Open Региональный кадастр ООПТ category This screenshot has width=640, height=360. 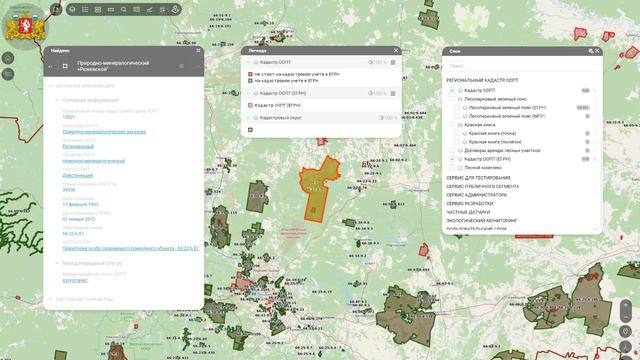coord(482,80)
